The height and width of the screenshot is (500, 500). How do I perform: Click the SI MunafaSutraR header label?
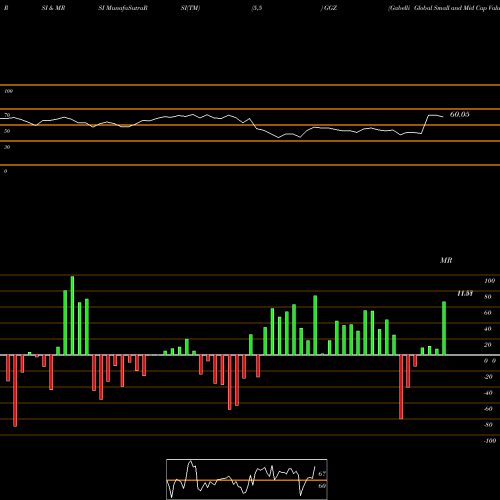(x=123, y=8)
